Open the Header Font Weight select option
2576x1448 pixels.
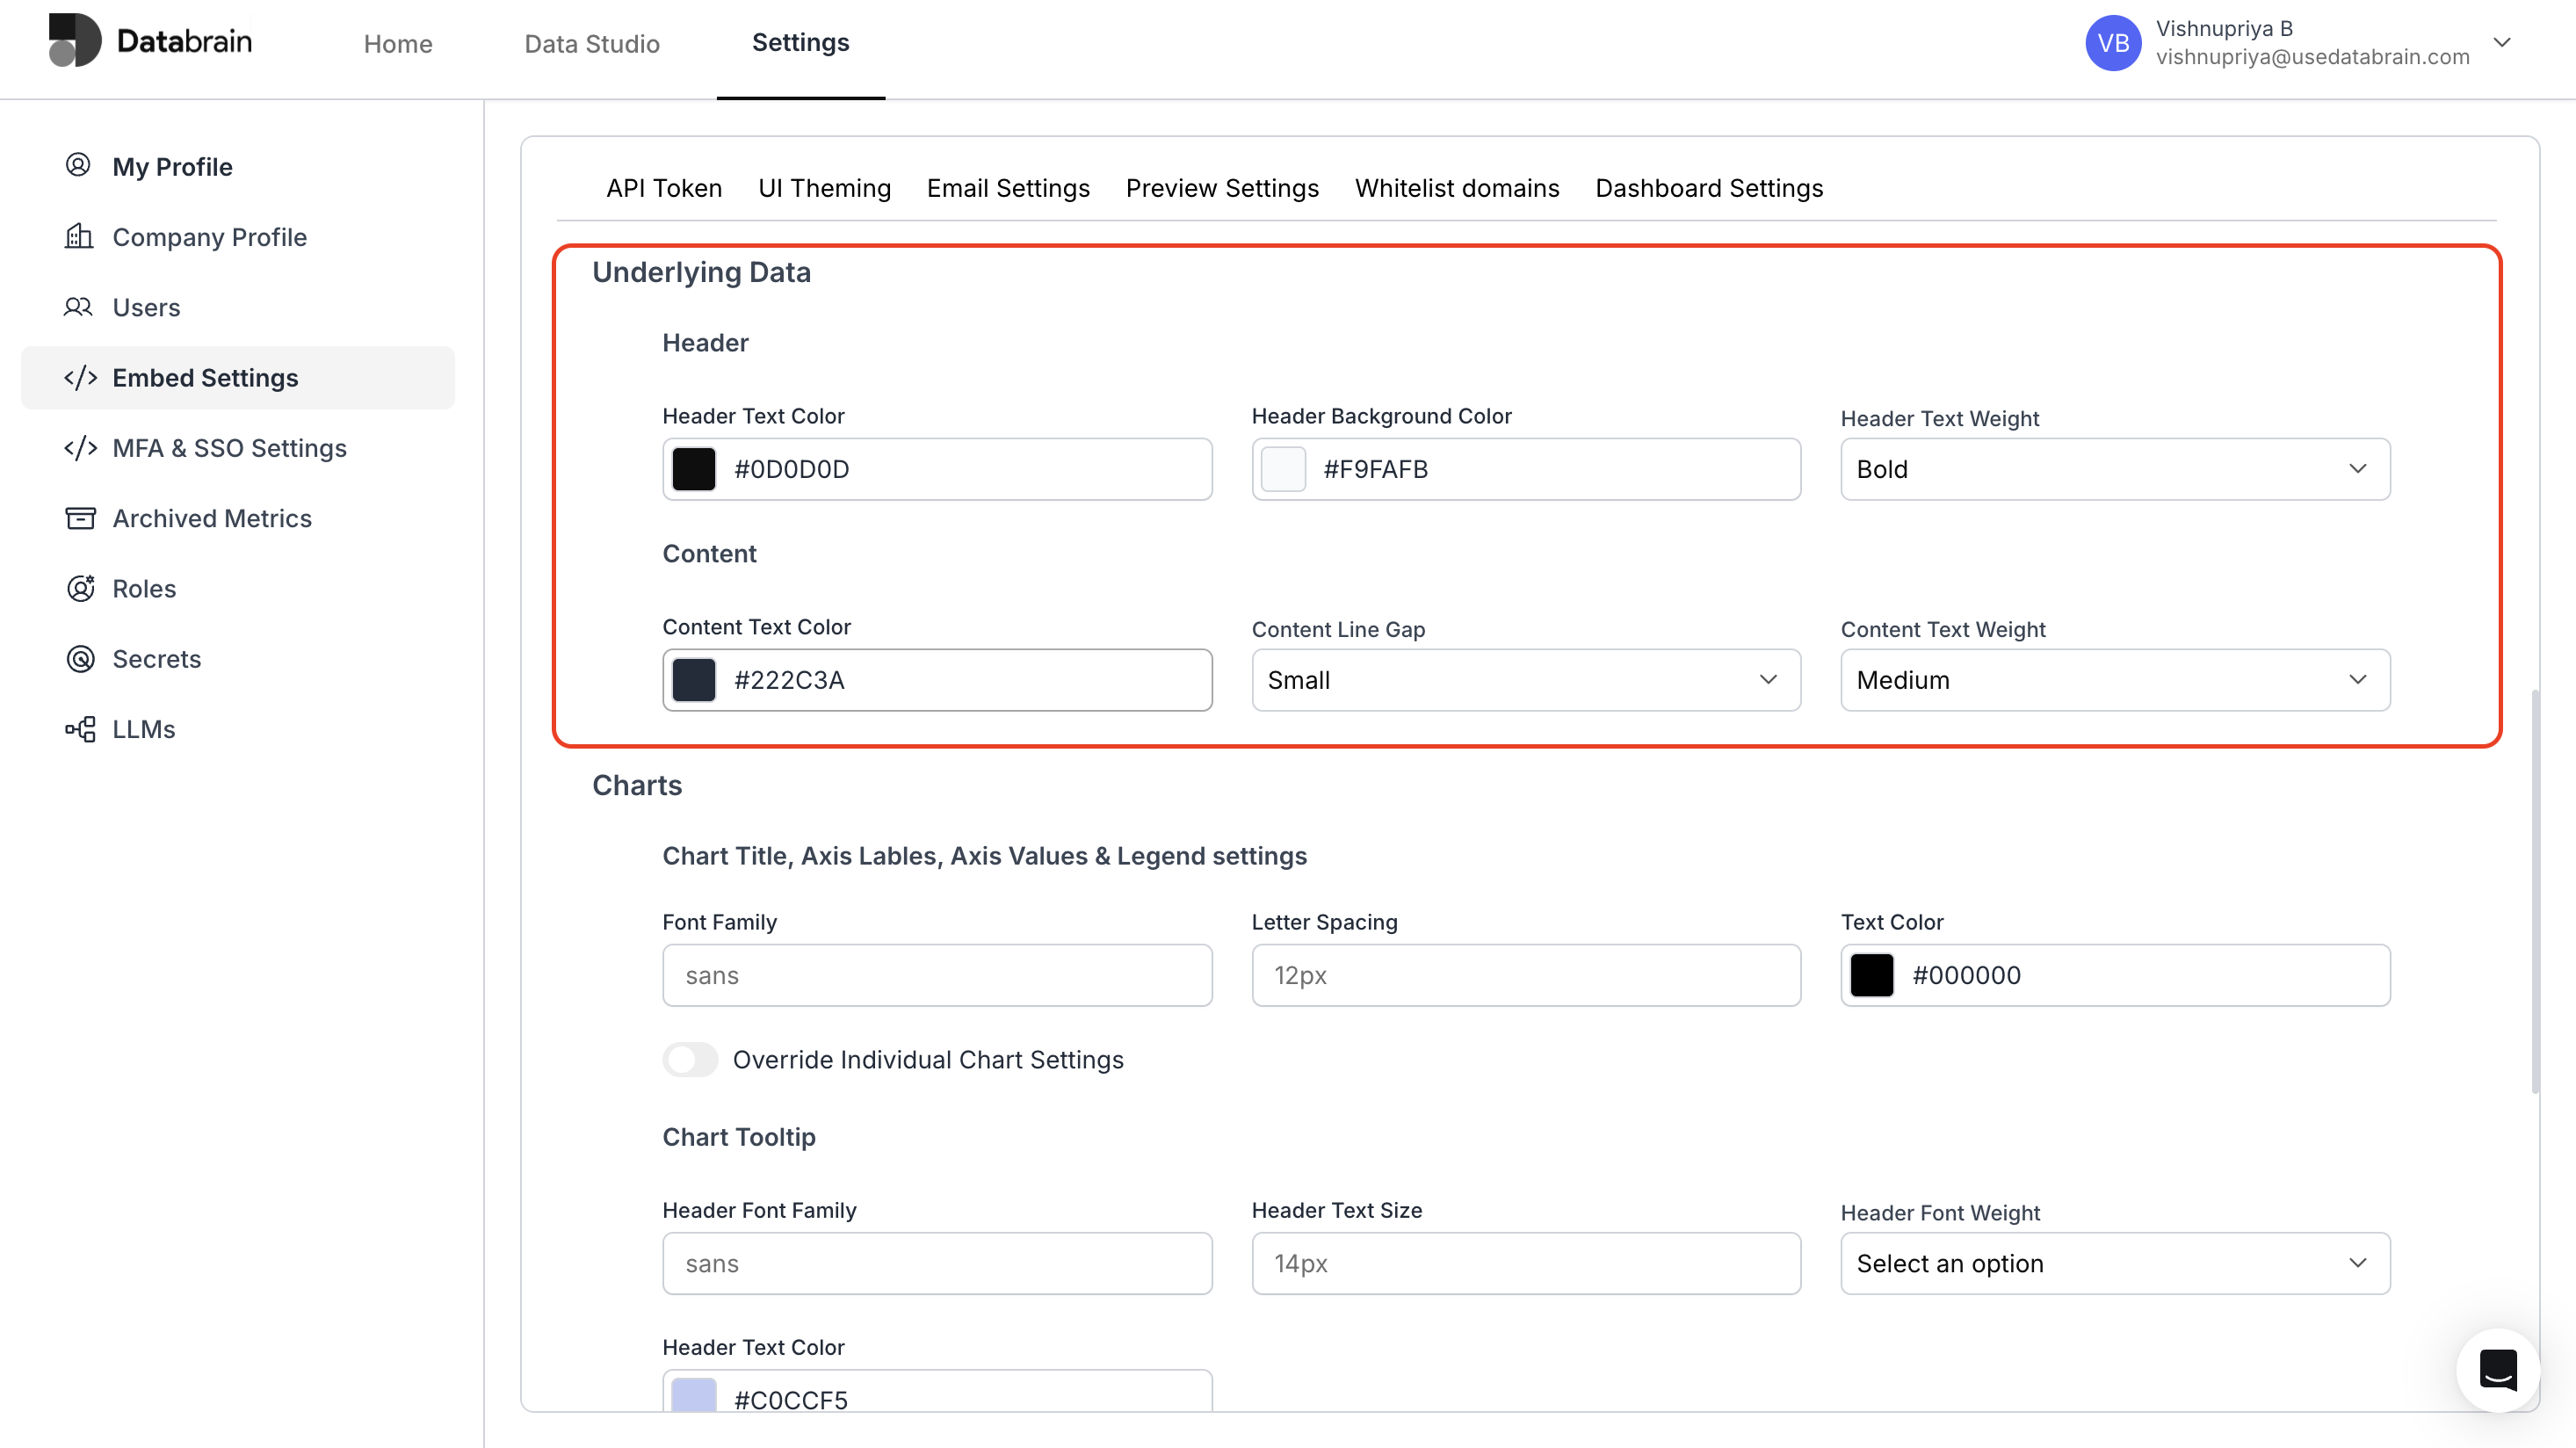point(2114,1263)
